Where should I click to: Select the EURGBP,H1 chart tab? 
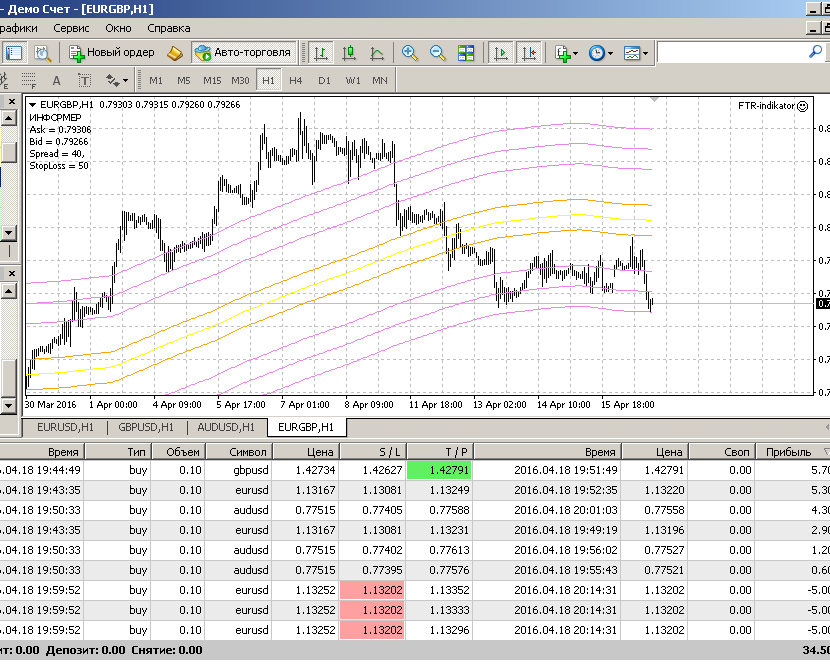(x=306, y=427)
